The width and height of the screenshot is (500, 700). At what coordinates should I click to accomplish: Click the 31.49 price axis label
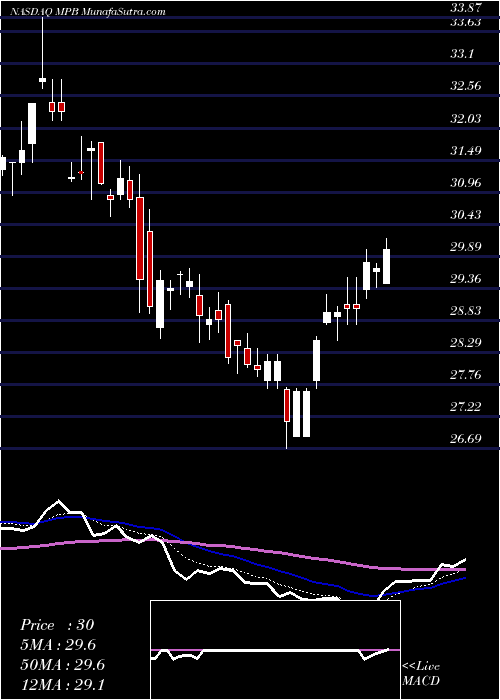(x=466, y=150)
